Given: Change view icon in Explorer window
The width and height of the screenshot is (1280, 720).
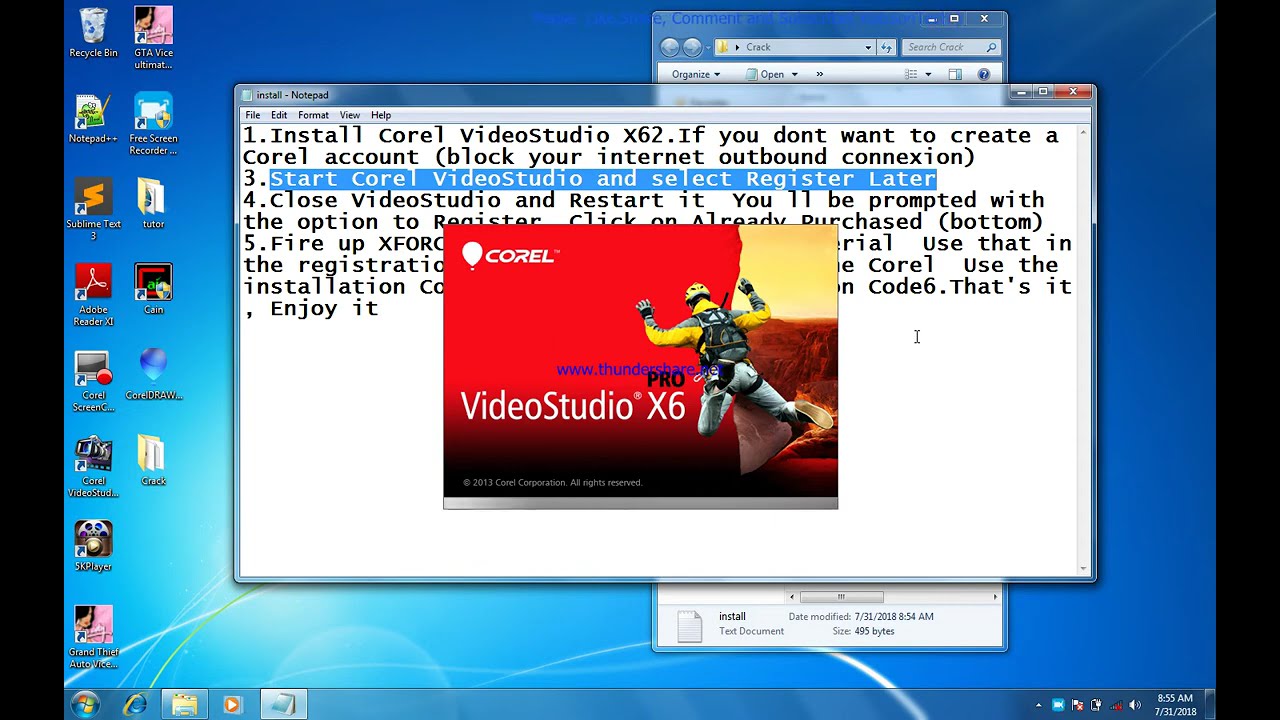Looking at the screenshot, I should pos(910,74).
